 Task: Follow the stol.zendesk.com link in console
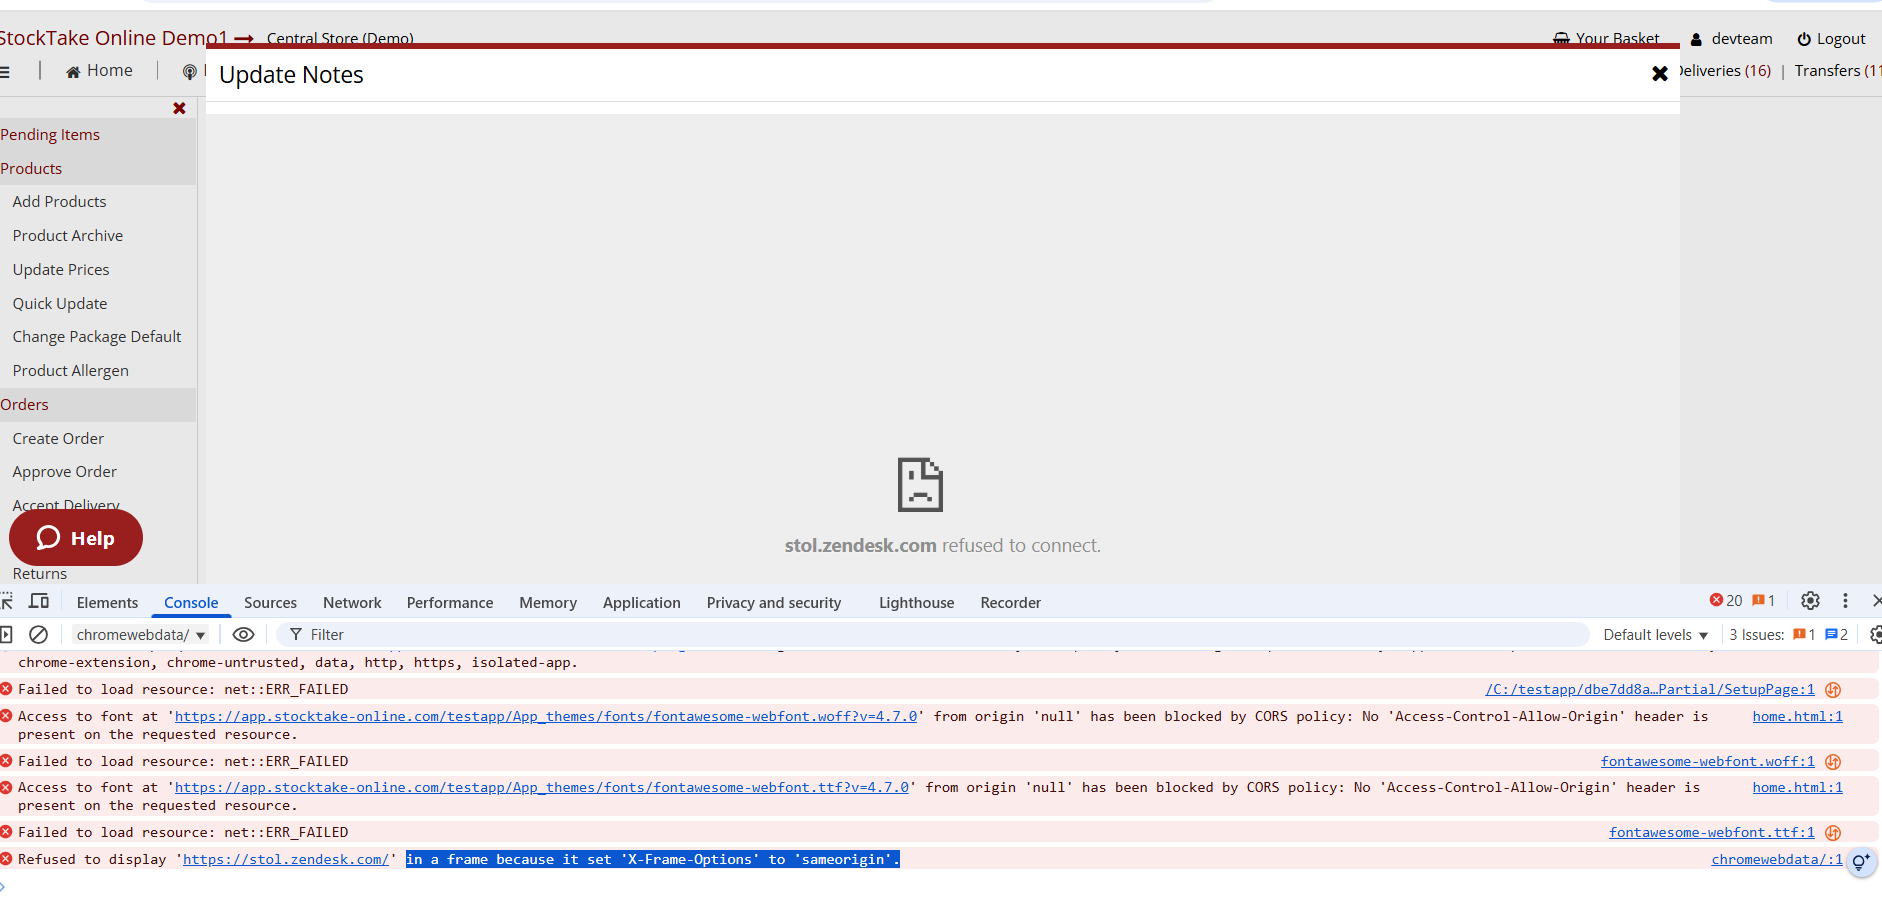tap(286, 859)
